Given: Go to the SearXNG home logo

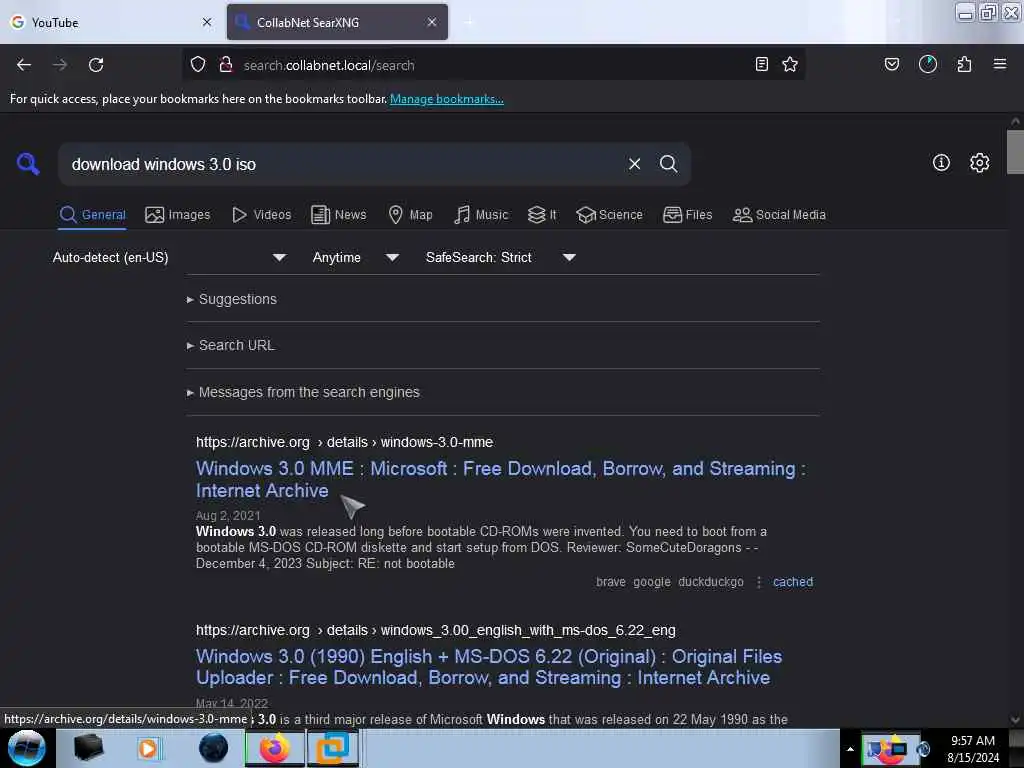Looking at the screenshot, I should point(28,163).
